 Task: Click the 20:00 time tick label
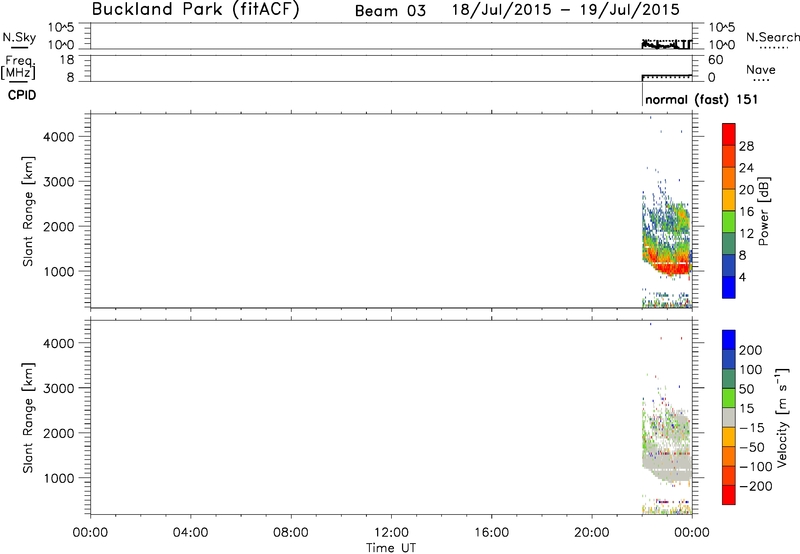pyautogui.click(x=591, y=533)
